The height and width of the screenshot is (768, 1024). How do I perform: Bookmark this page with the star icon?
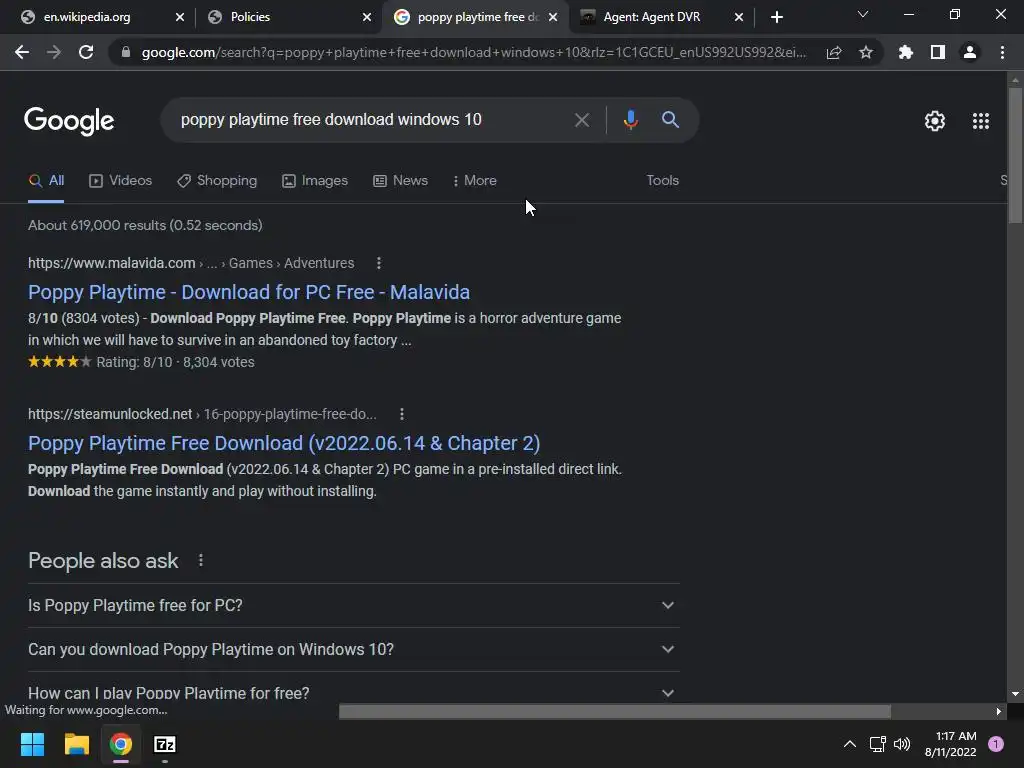pyautogui.click(x=866, y=52)
